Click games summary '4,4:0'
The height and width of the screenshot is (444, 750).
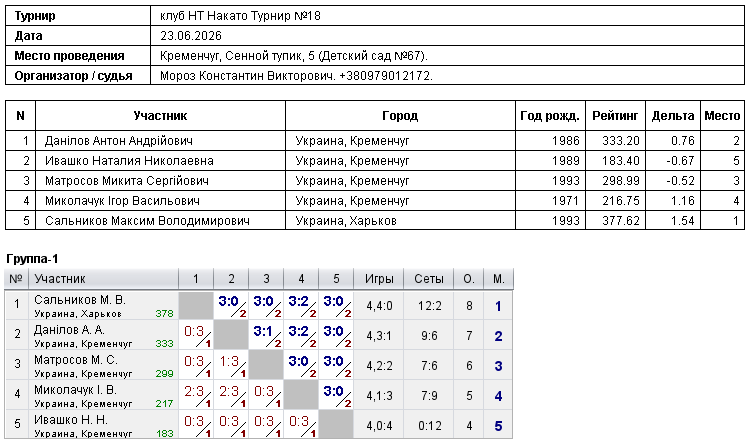[379, 306]
